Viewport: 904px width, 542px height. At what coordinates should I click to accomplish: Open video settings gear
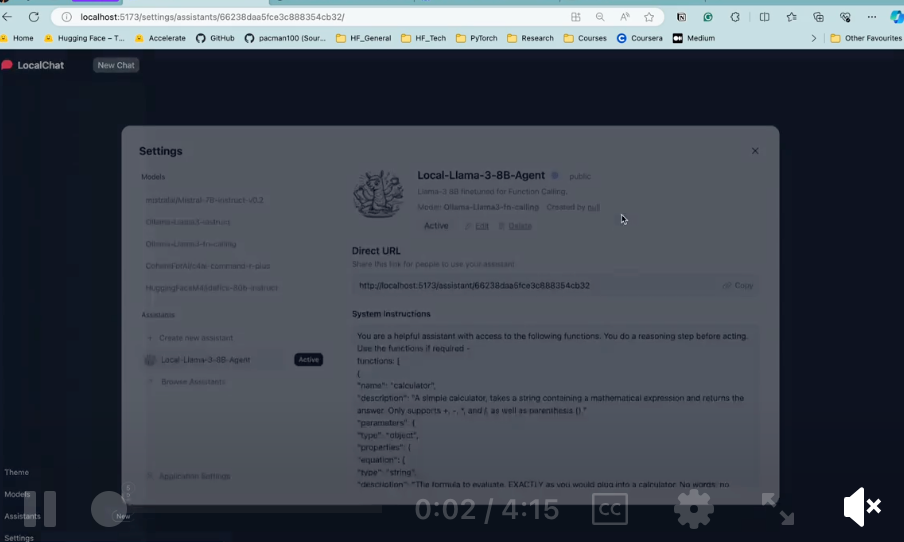point(694,509)
